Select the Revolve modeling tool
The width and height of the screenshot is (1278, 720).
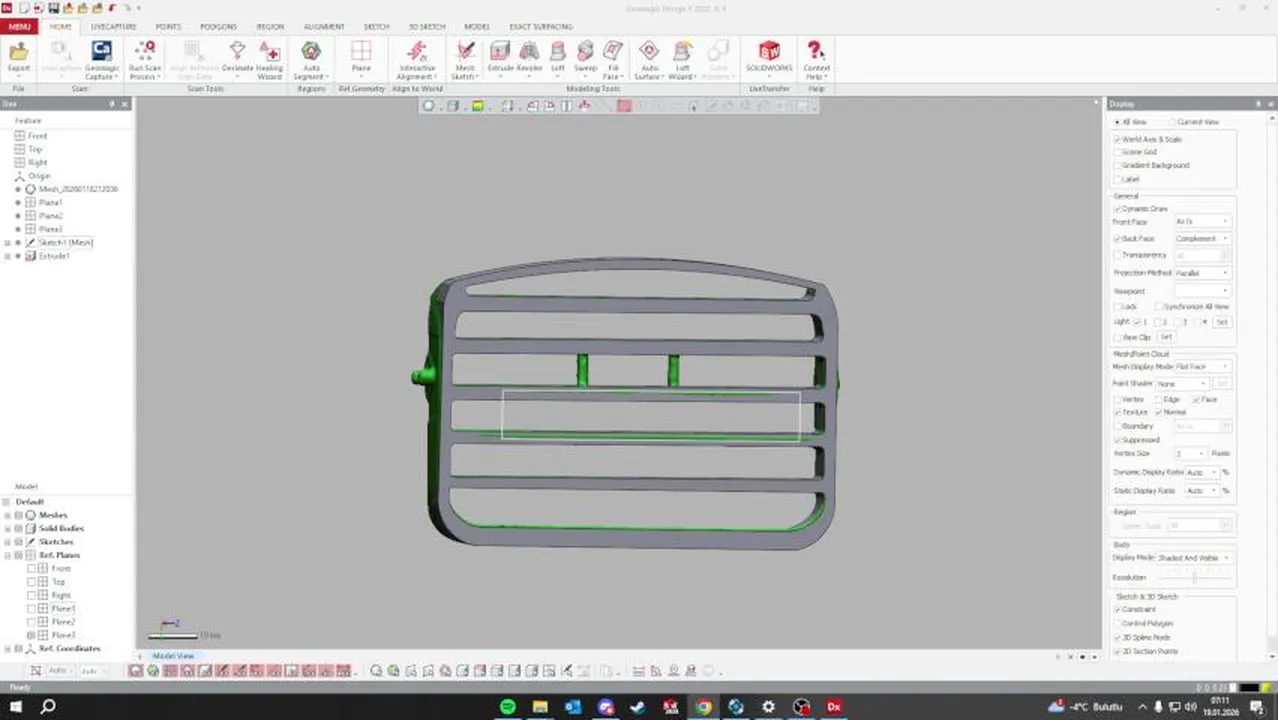point(529,57)
